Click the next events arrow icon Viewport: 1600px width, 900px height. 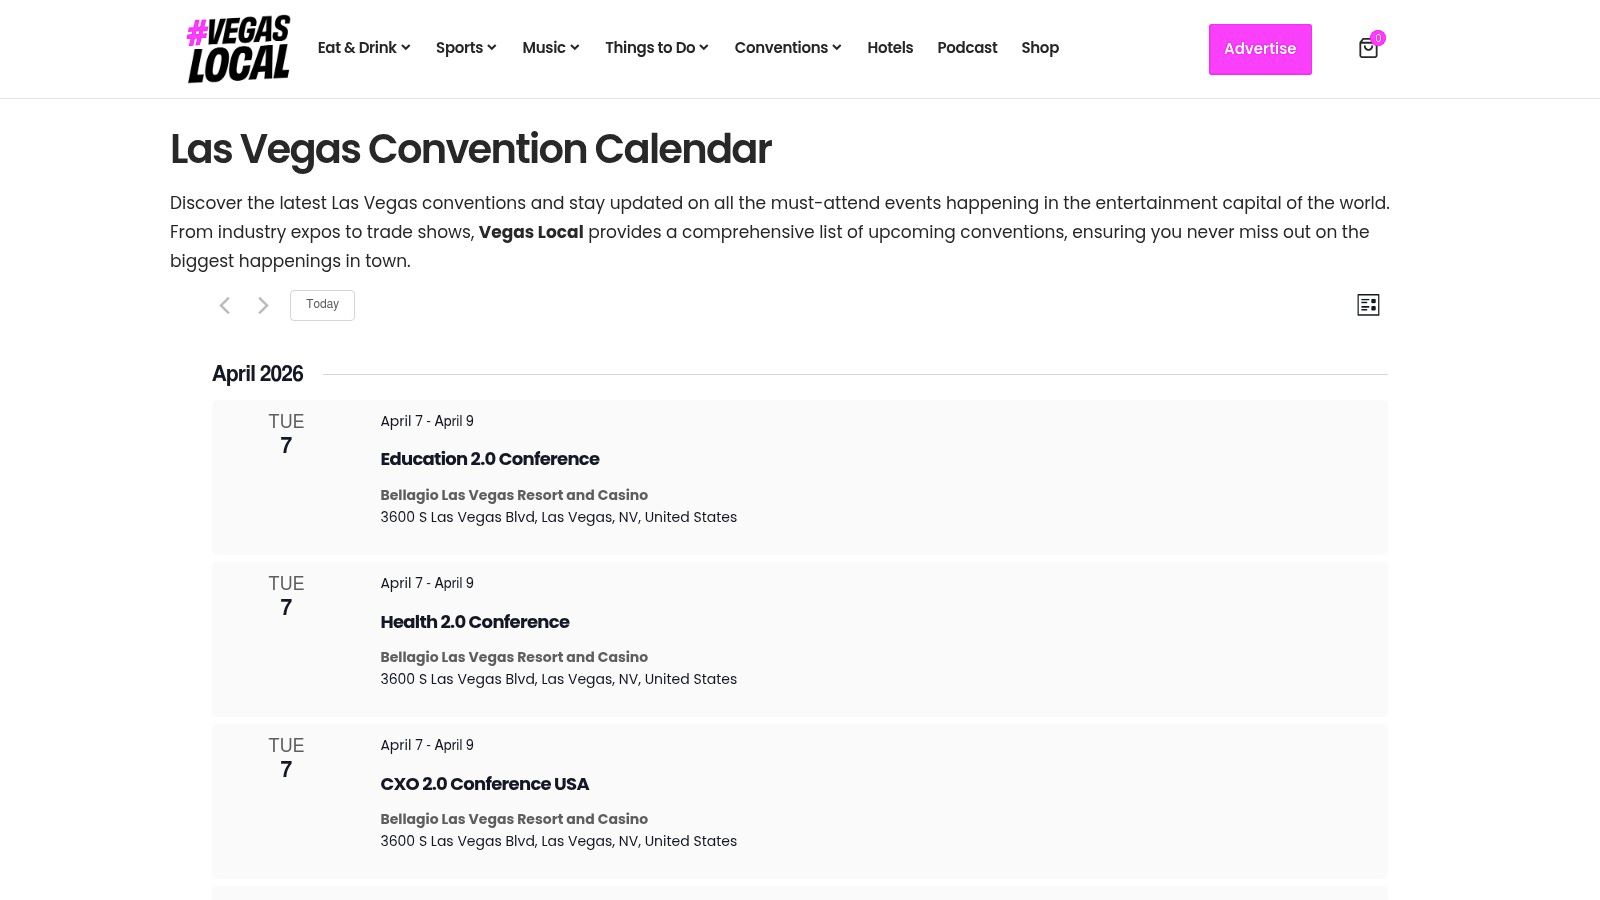[x=263, y=305]
